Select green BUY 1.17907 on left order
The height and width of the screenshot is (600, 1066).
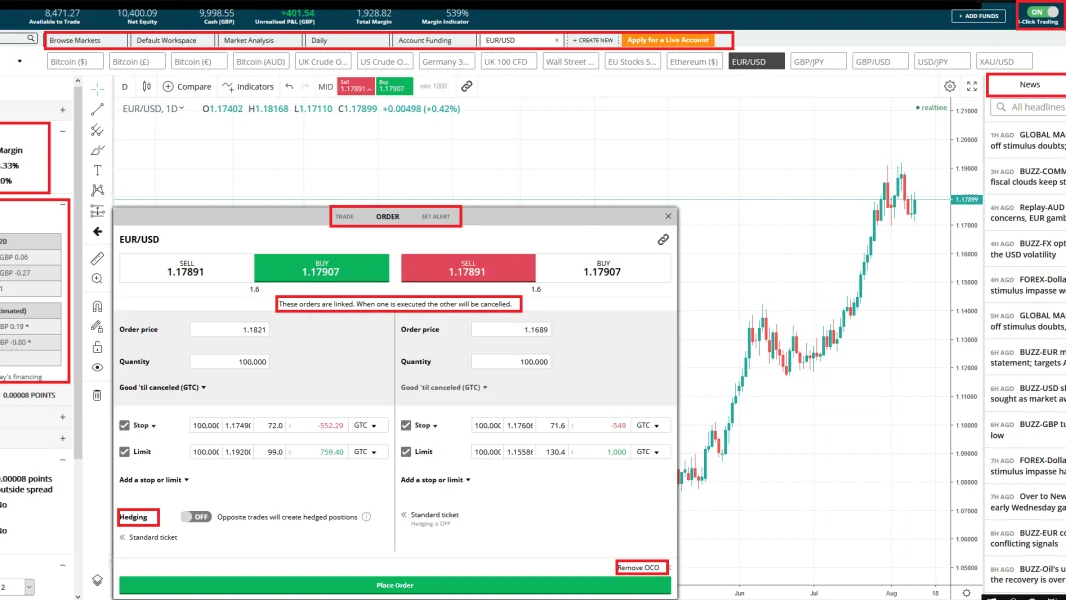pos(322,268)
